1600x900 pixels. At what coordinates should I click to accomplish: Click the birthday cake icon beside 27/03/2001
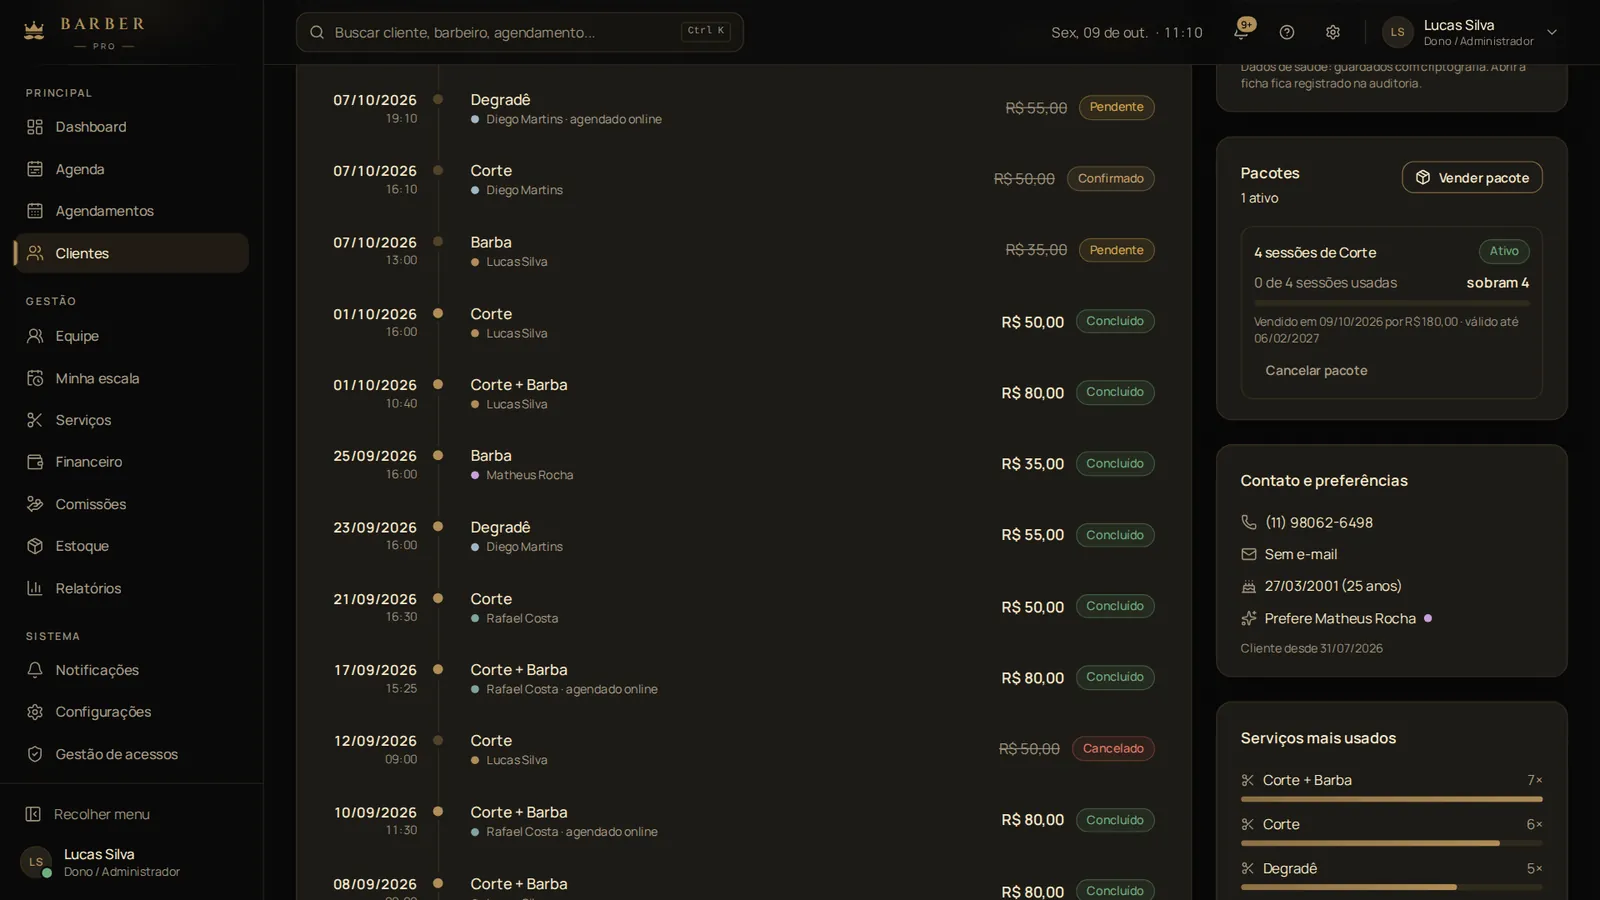click(x=1249, y=586)
